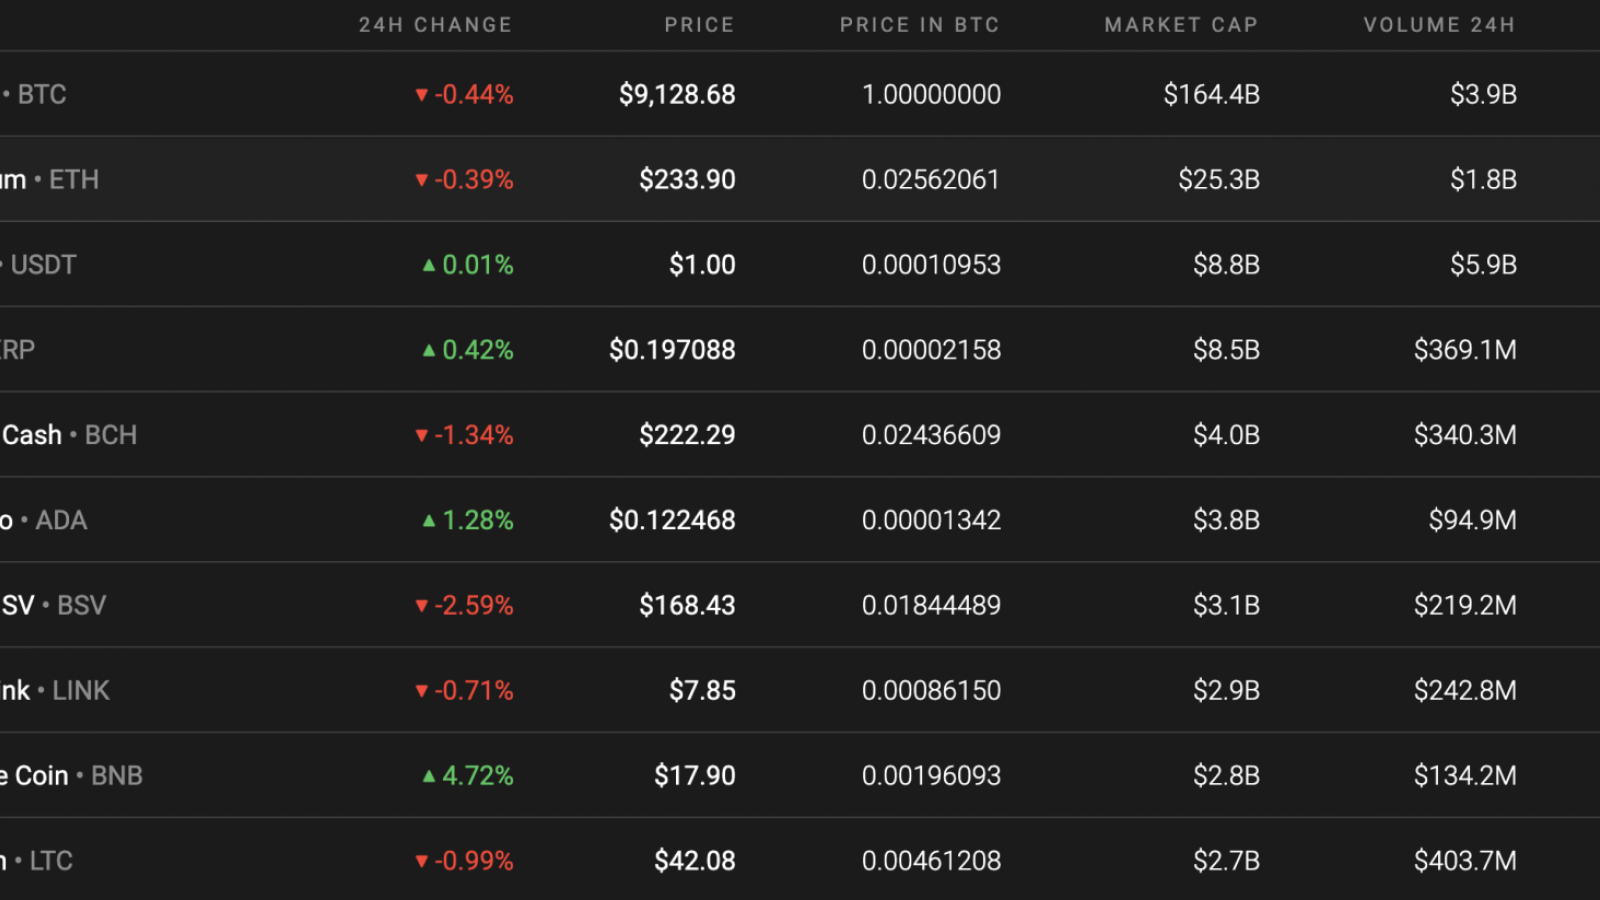This screenshot has height=900, width=1600.
Task: Select the -0.99% change value
Action: 464,859
